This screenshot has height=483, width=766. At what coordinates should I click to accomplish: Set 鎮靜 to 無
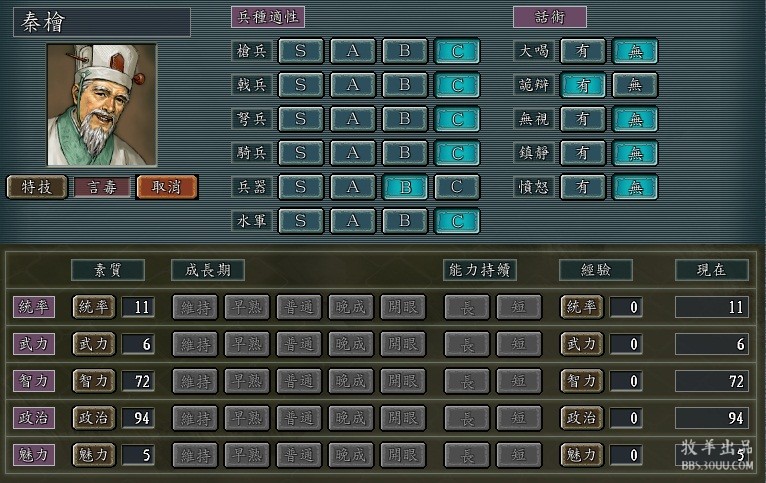(x=635, y=153)
